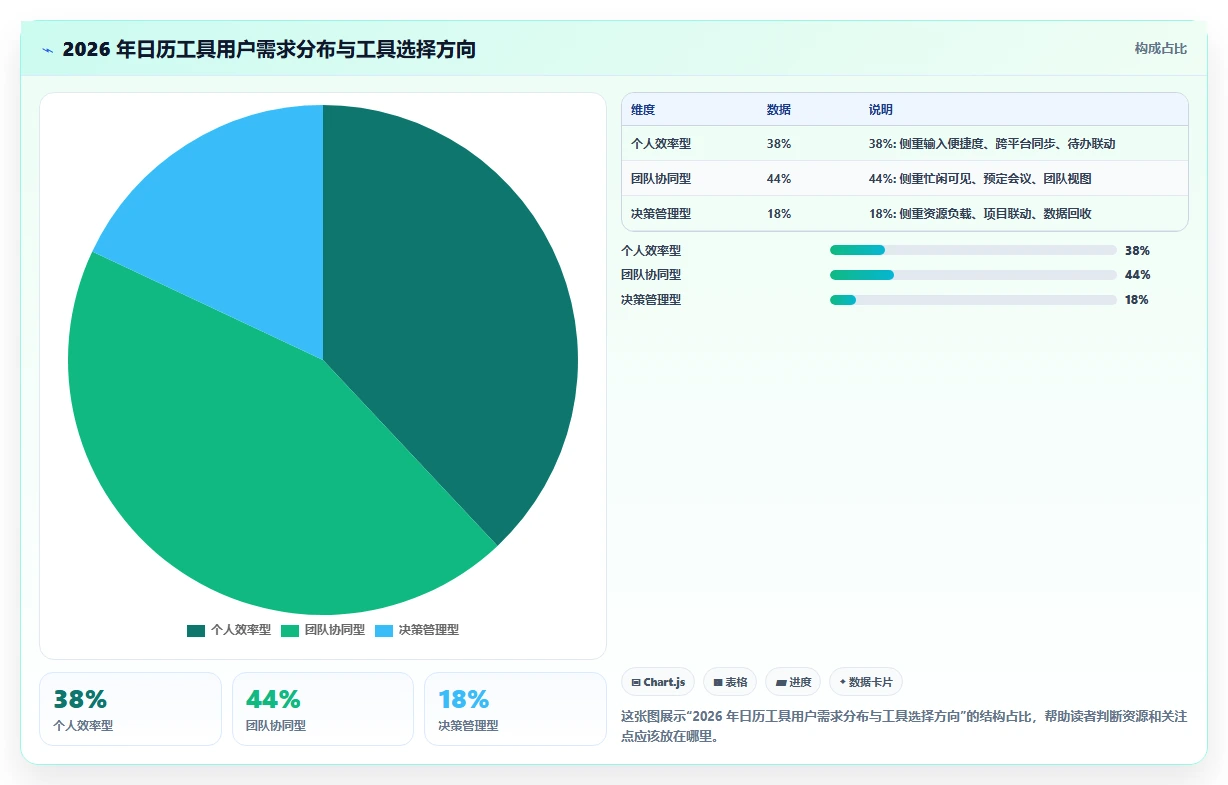This screenshot has height=785, width=1228.
Task: Click the 构成占比 label in header
Action: (1161, 48)
